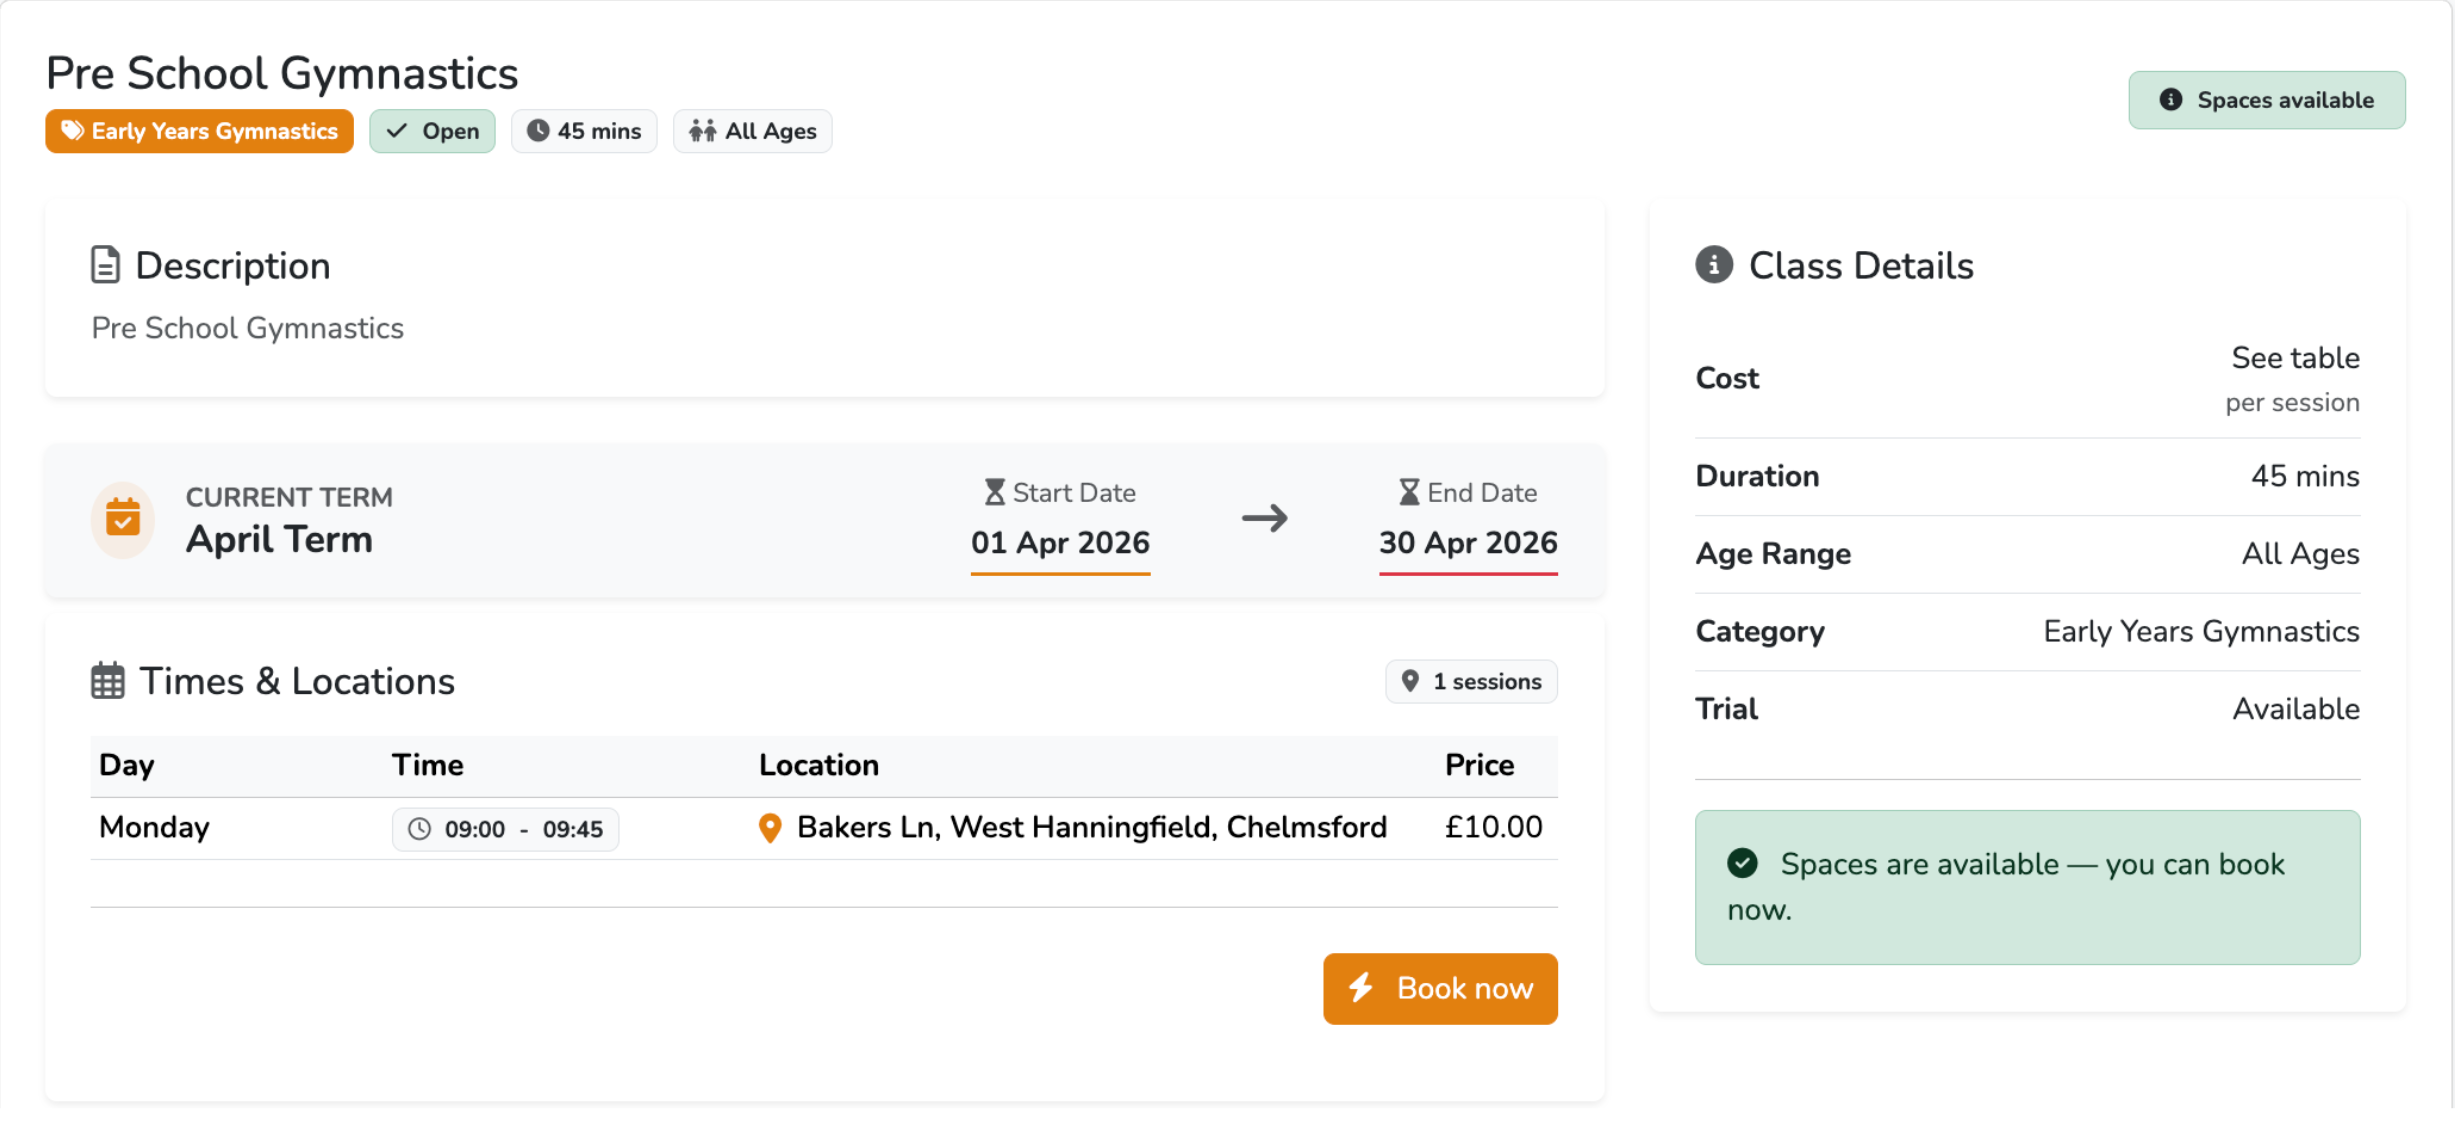Click the green checkmark in spaces available notice

click(1742, 863)
